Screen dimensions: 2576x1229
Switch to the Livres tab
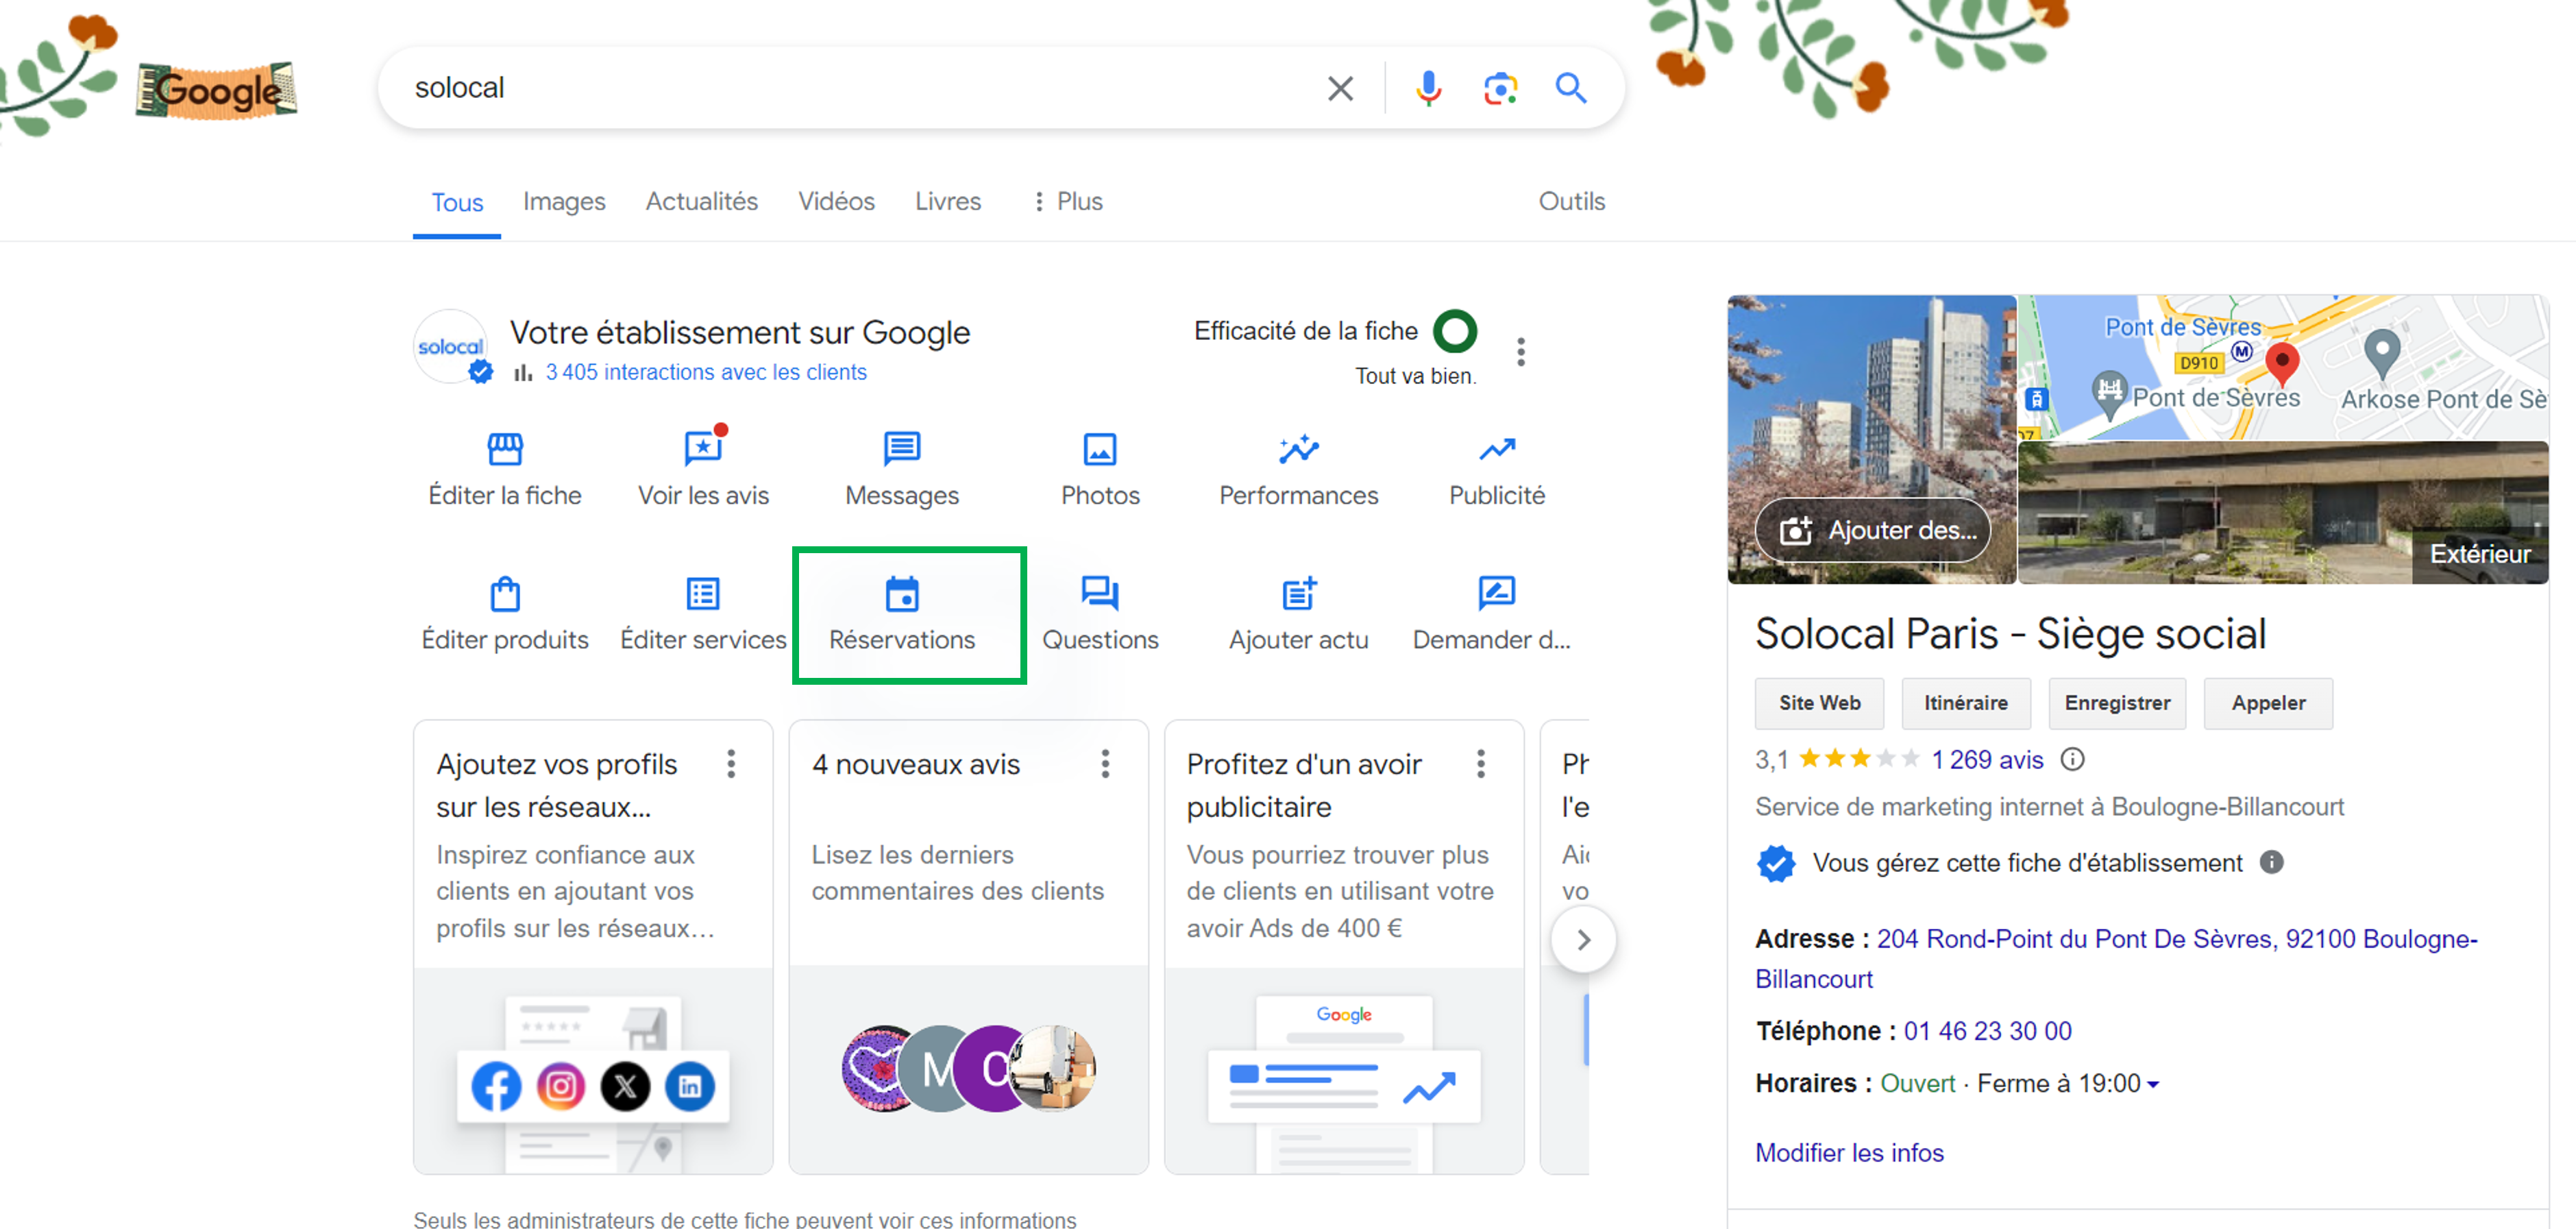click(948, 201)
